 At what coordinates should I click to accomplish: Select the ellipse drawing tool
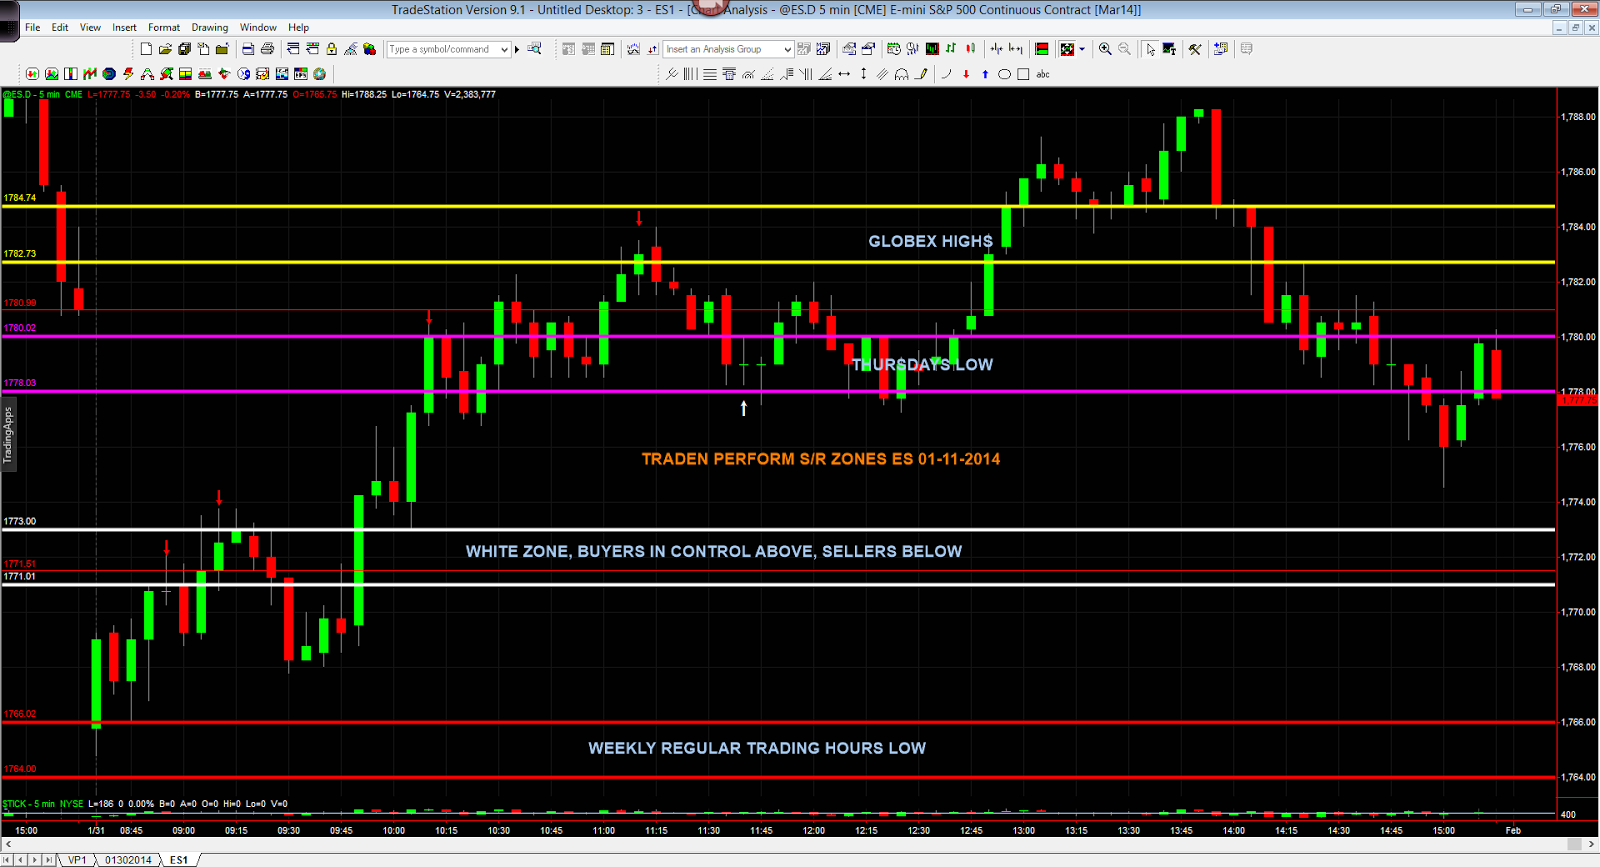pos(1004,74)
